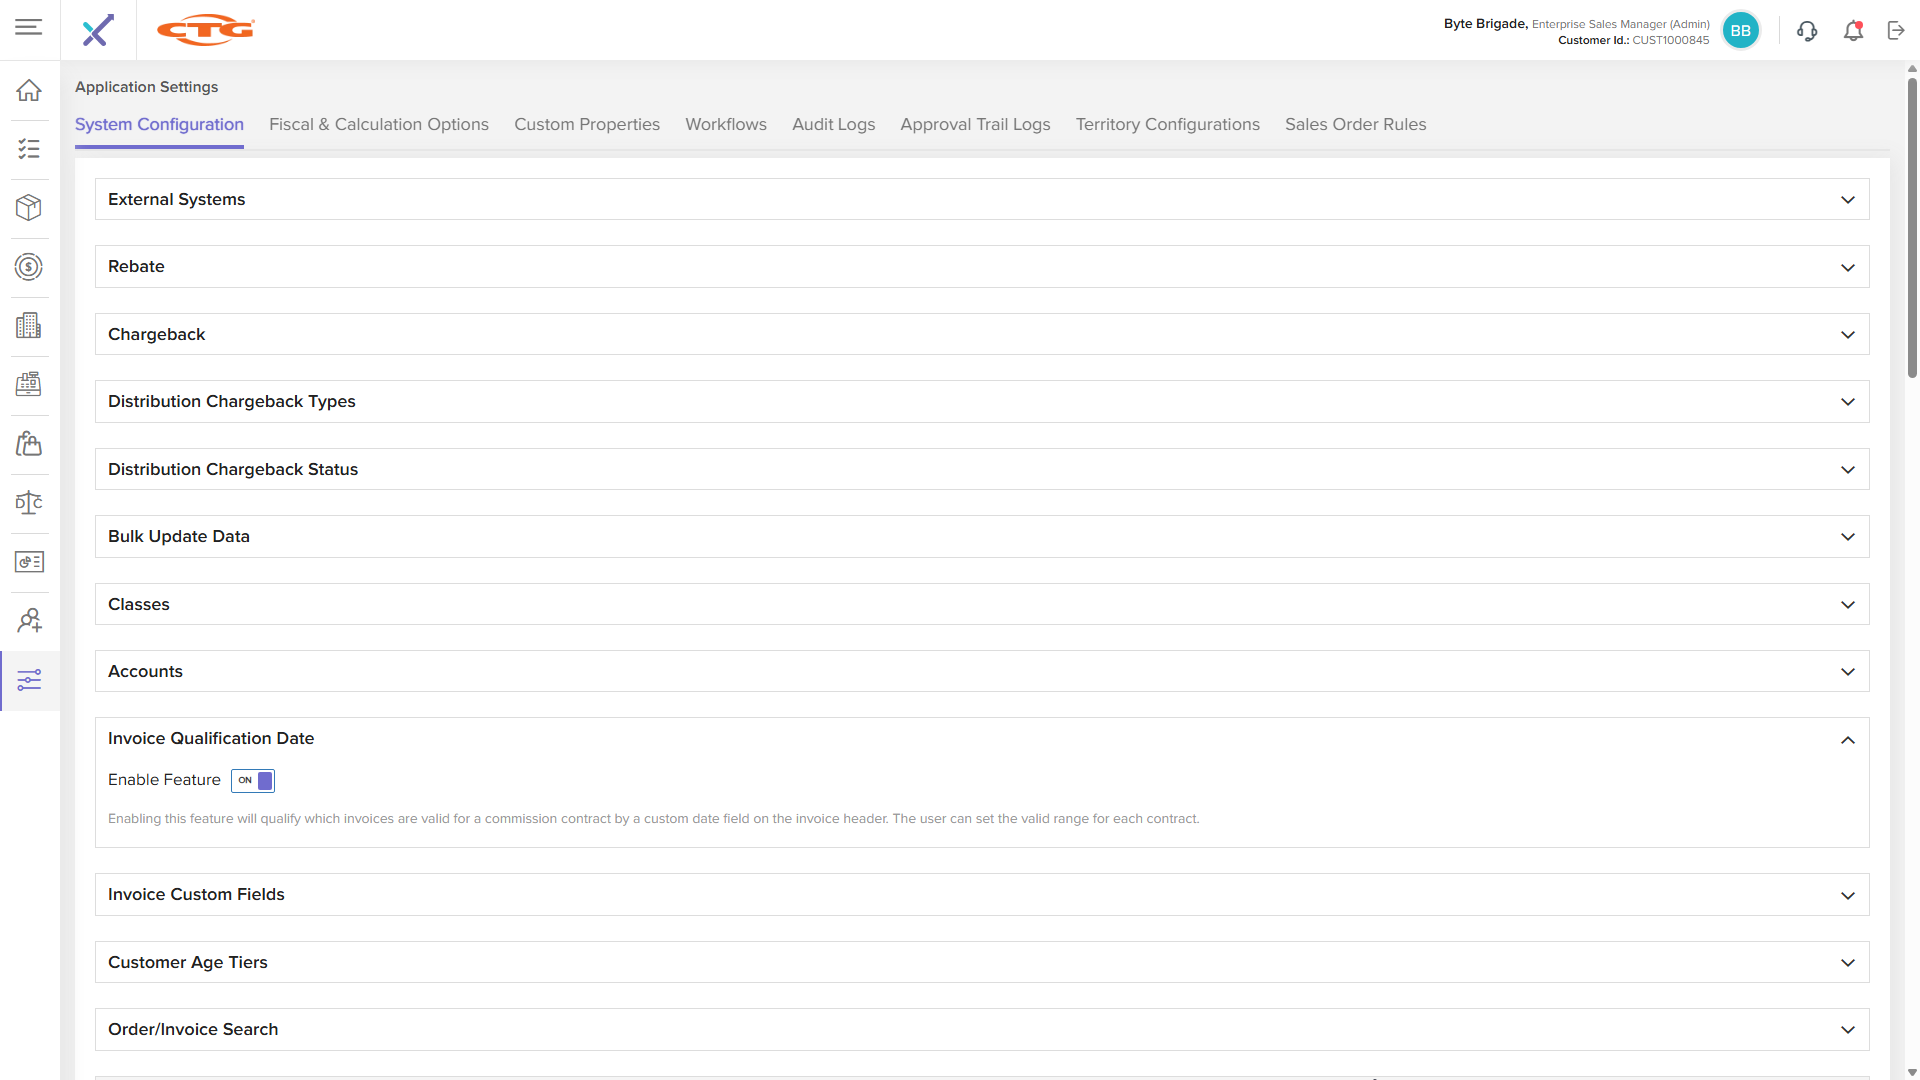Click the CTG company logo
Image resolution: width=1920 pixels, height=1080 pixels.
206,30
